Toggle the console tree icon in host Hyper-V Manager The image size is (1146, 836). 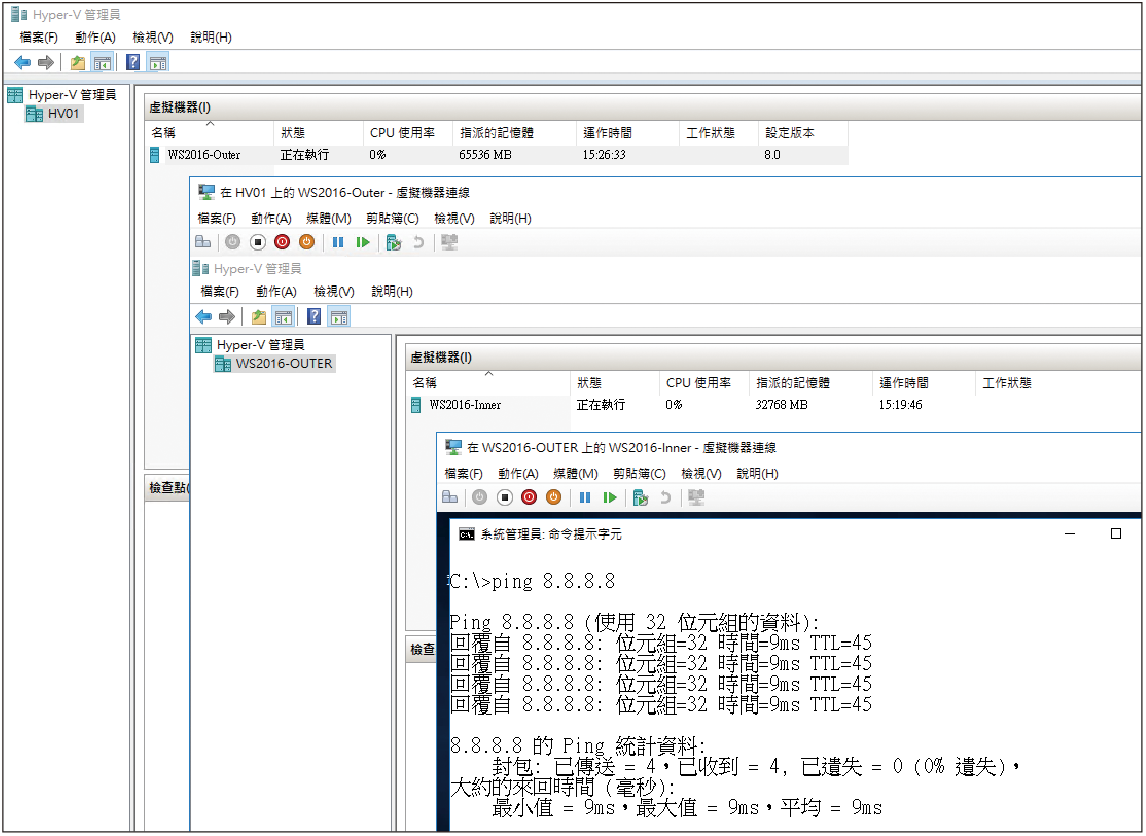click(x=102, y=63)
